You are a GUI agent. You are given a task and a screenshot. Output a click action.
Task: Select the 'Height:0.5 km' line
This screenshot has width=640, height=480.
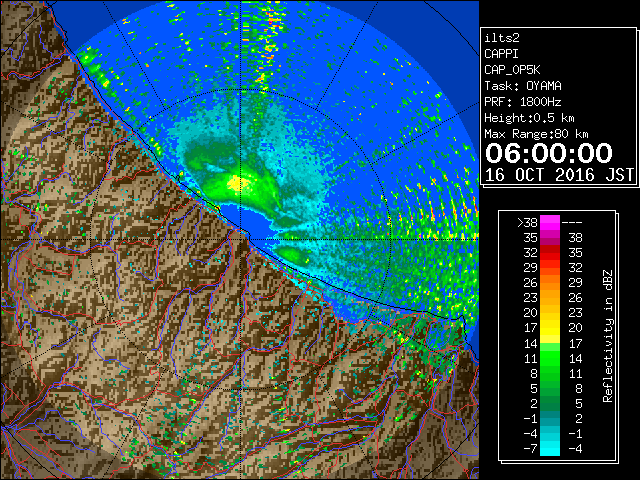[x=529, y=118]
